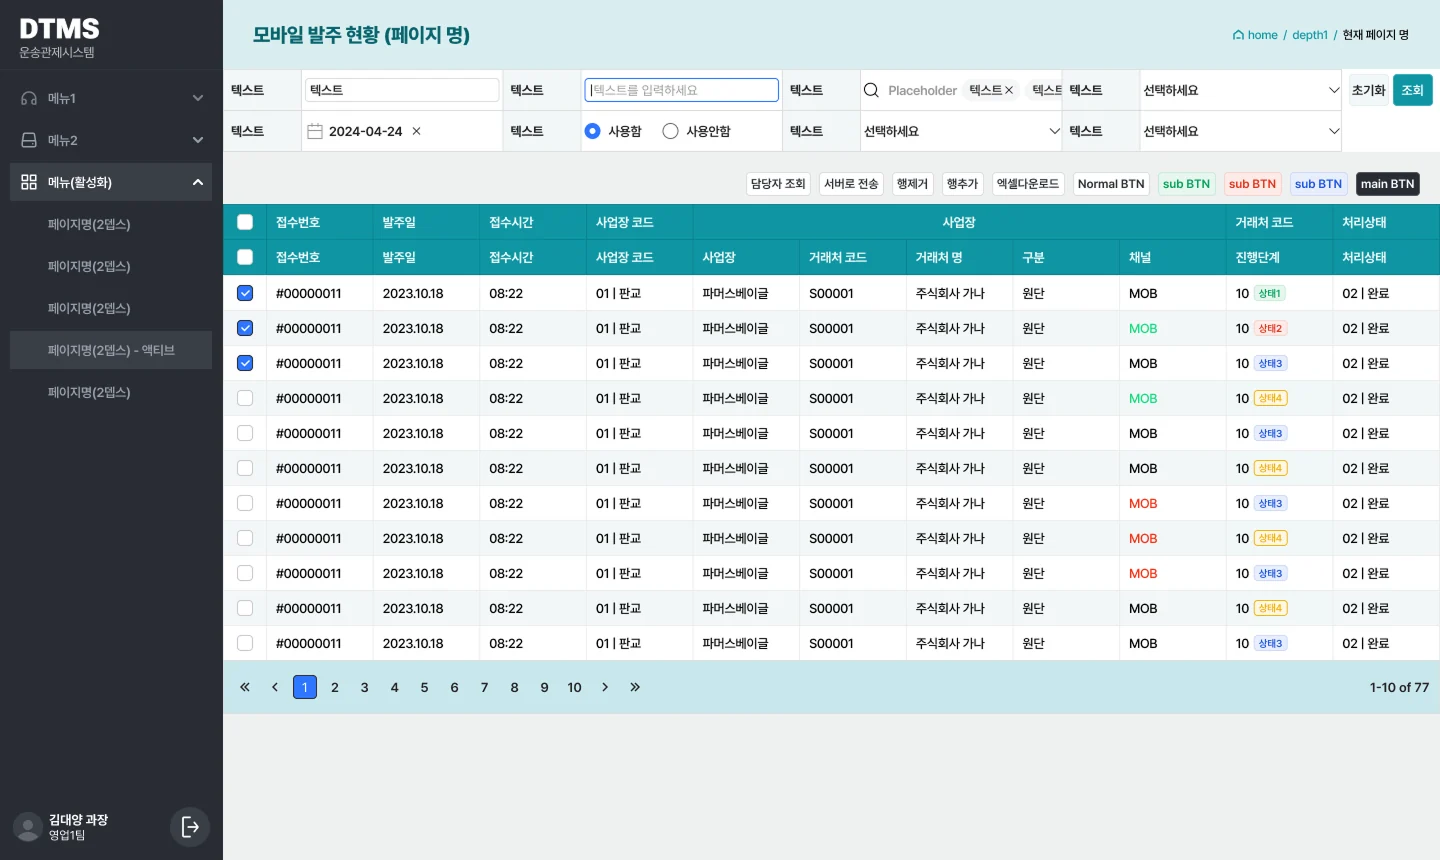Uncheck the row checkbox with 상태2 badge
The image size is (1440, 860).
click(245, 328)
